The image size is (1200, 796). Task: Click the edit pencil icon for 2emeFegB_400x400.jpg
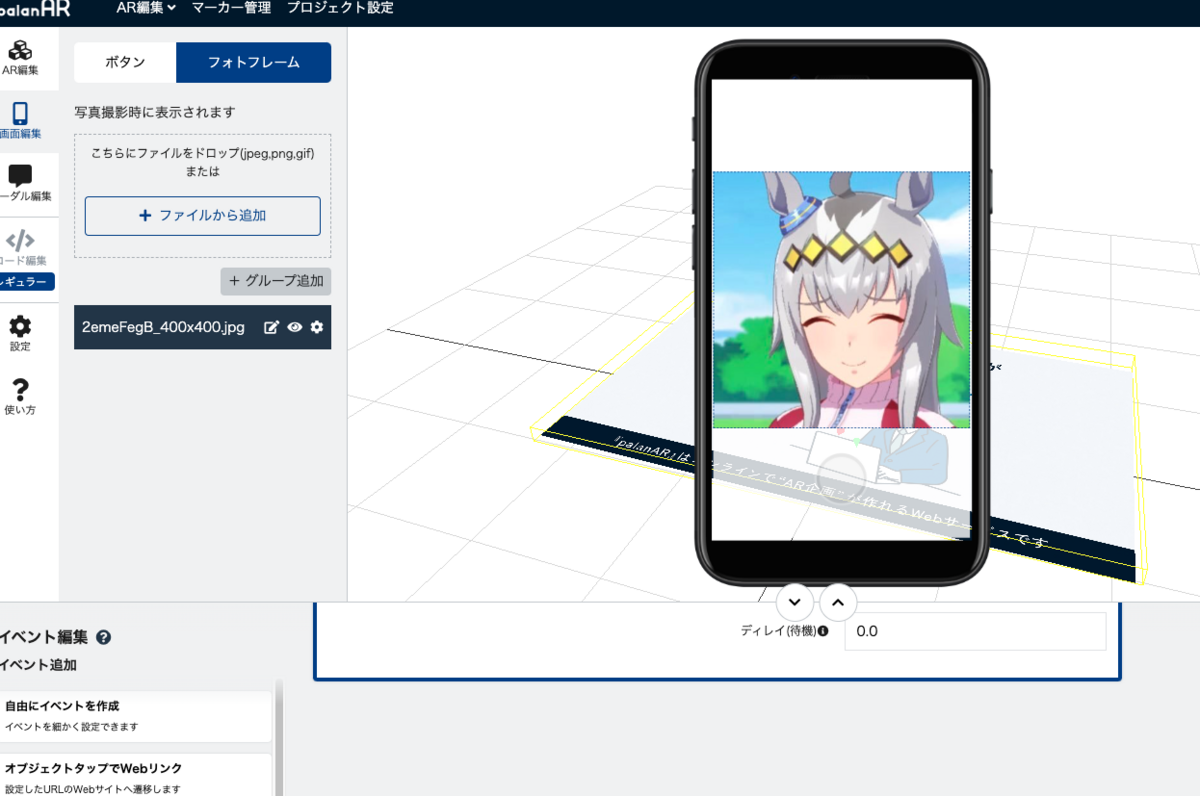pos(271,327)
